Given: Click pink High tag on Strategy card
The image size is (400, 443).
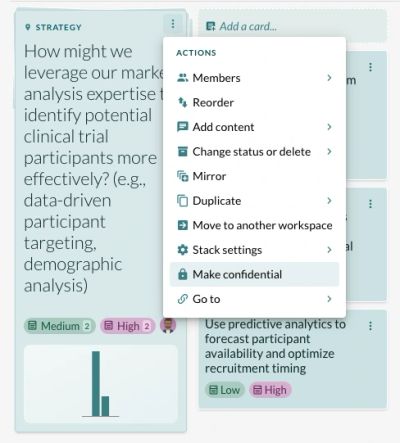Looking at the screenshot, I should click(128, 326).
